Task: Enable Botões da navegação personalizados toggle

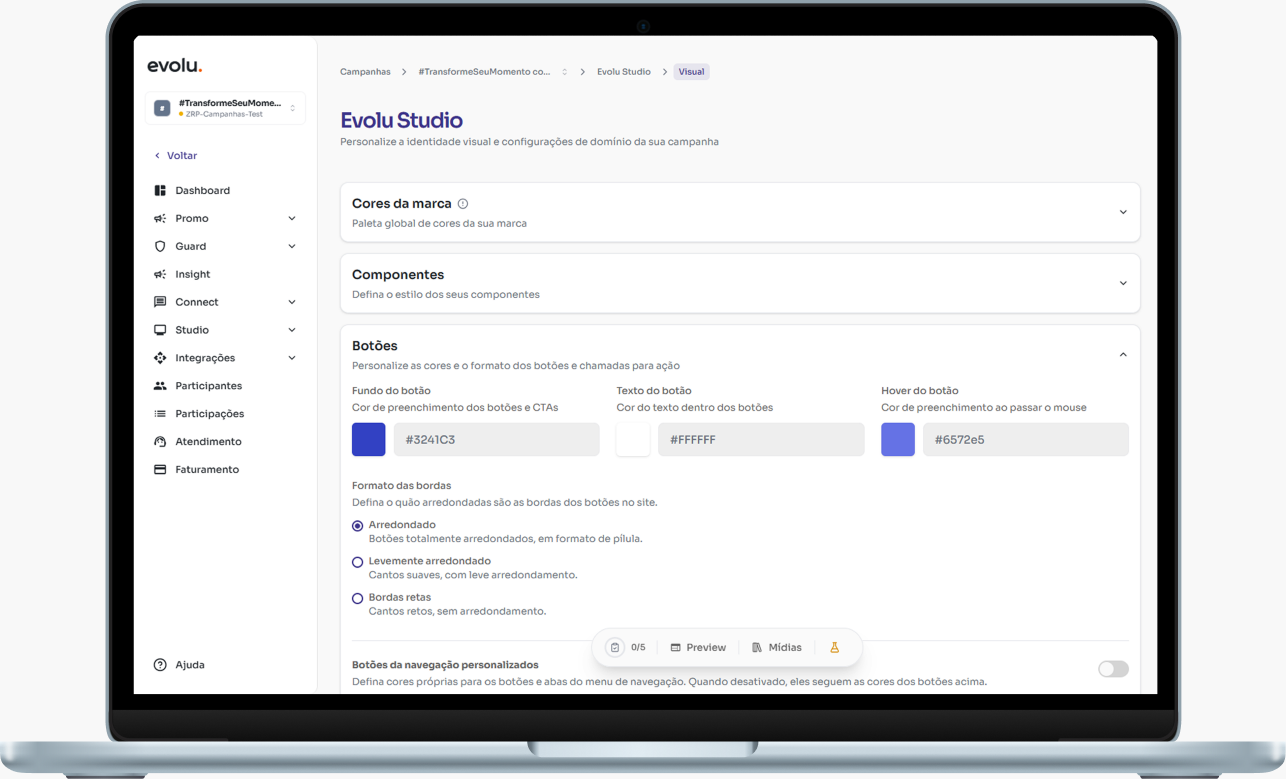Action: (x=1113, y=669)
